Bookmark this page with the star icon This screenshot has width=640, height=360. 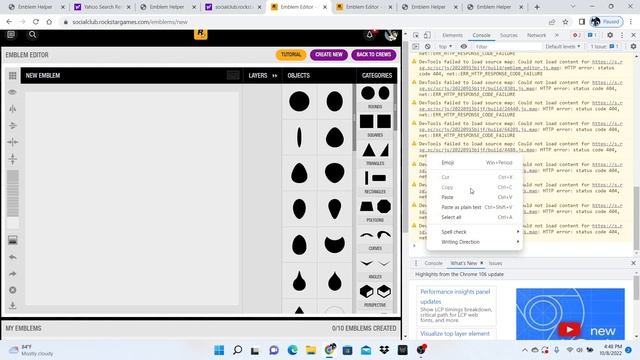[x=565, y=22]
